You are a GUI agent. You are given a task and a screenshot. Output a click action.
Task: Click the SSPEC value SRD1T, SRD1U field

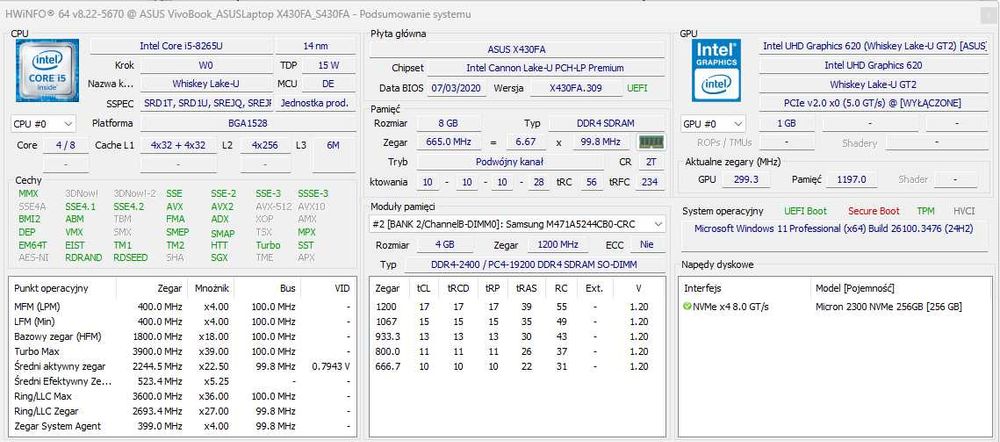pyautogui.click(x=205, y=103)
